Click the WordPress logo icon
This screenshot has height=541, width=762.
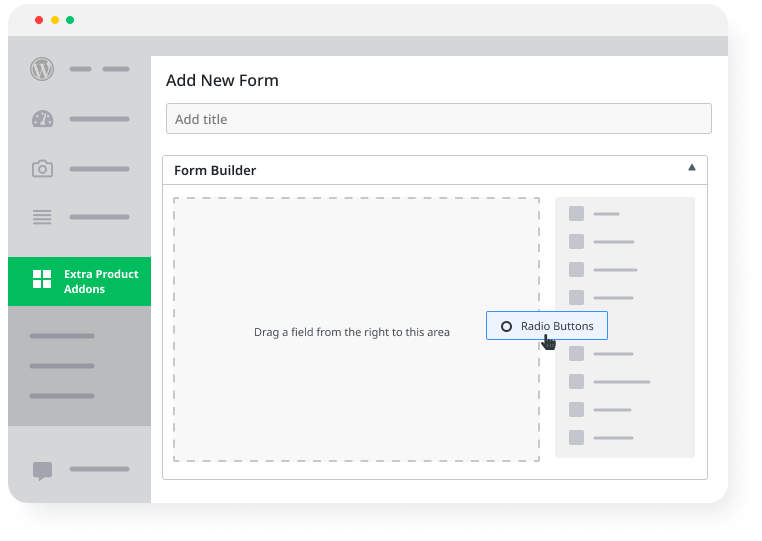[42, 69]
